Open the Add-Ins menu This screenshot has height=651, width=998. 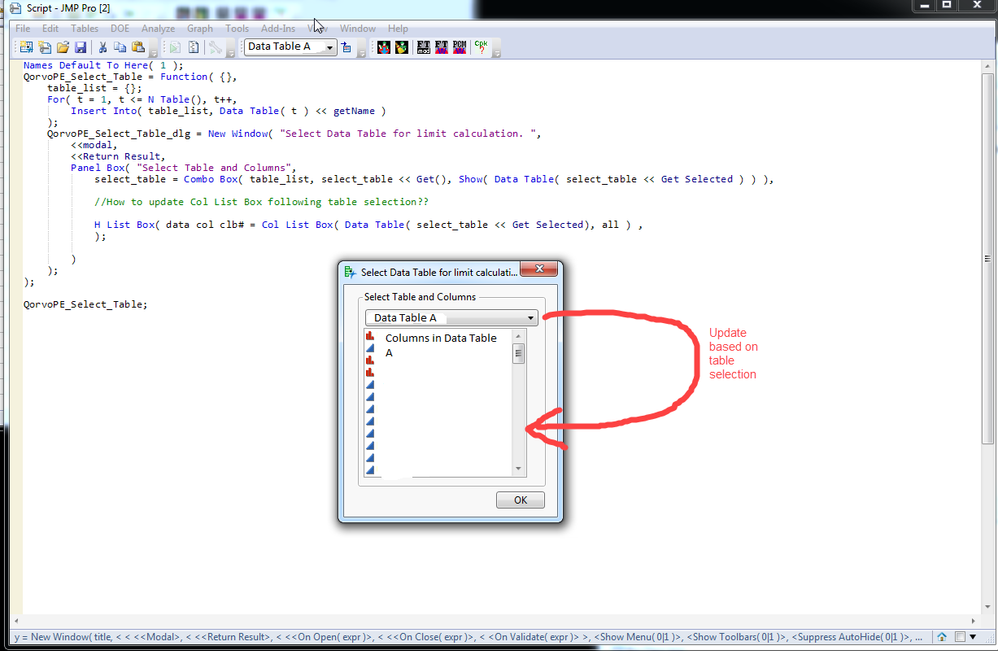pos(278,29)
